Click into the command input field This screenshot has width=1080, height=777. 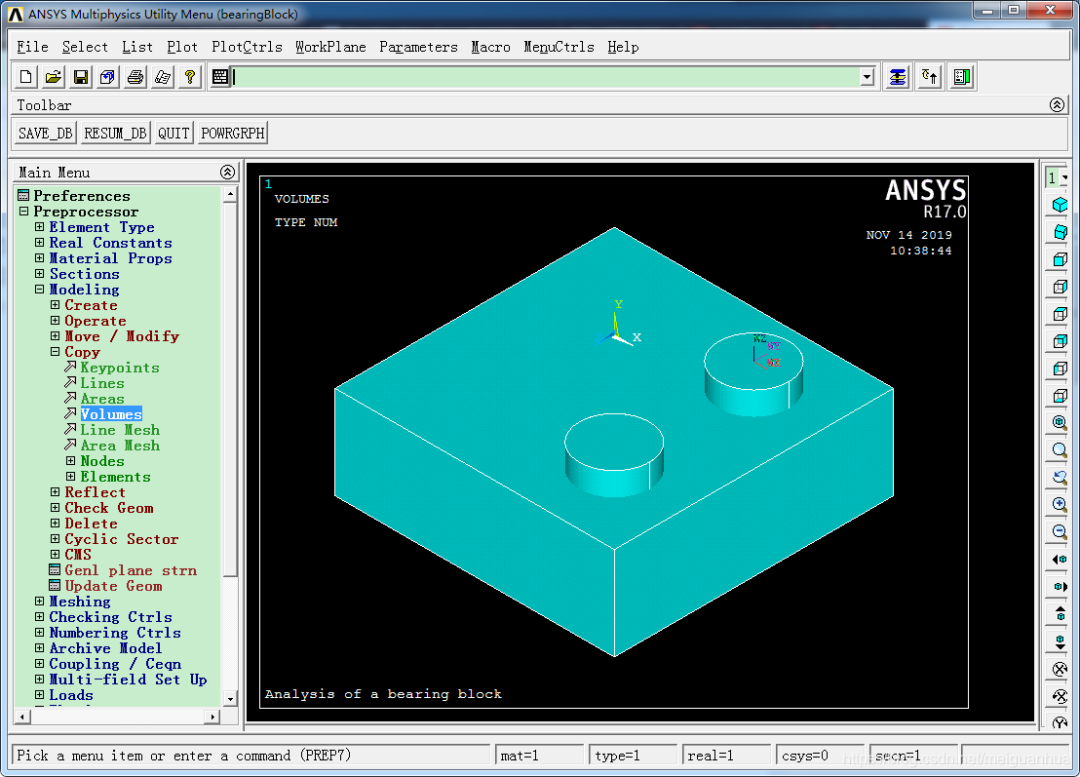[x=545, y=77]
